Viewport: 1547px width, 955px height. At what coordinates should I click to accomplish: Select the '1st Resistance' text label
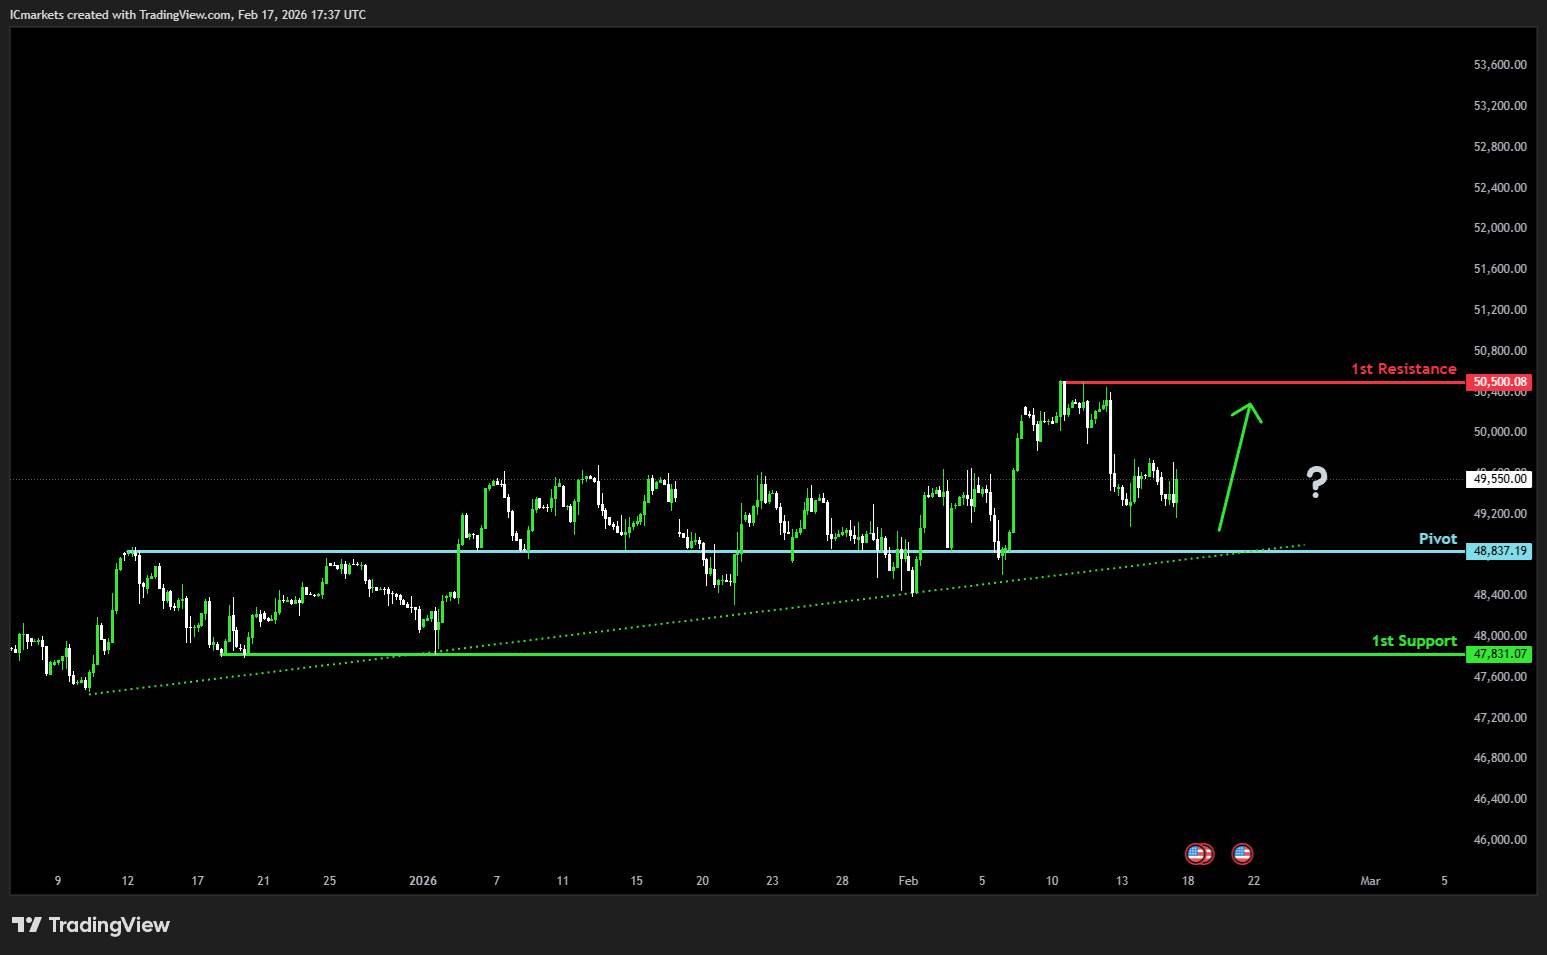click(1403, 369)
